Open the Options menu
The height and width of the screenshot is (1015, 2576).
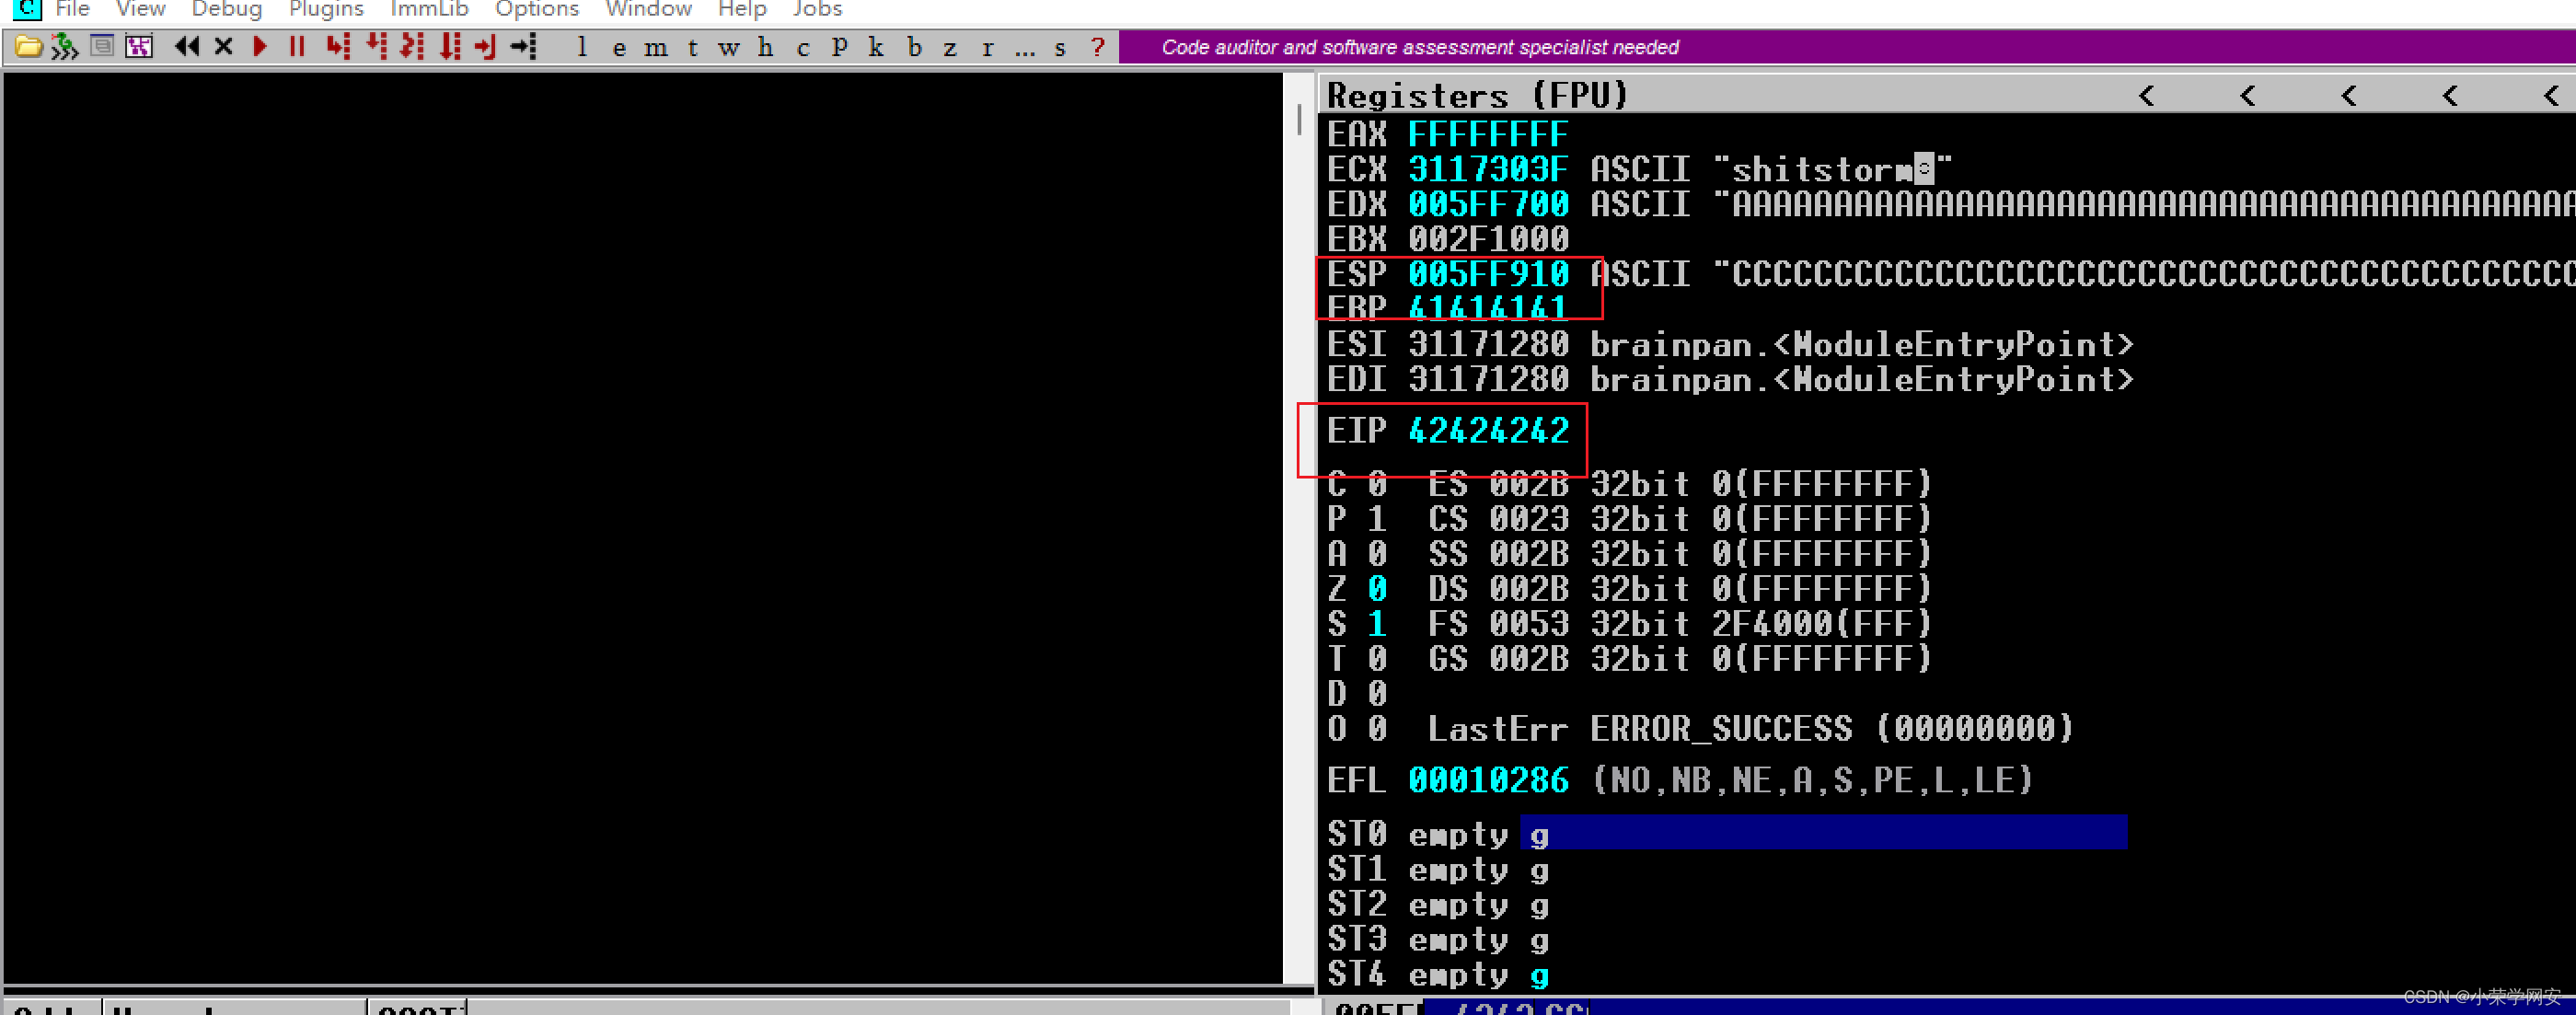pyautogui.click(x=537, y=9)
